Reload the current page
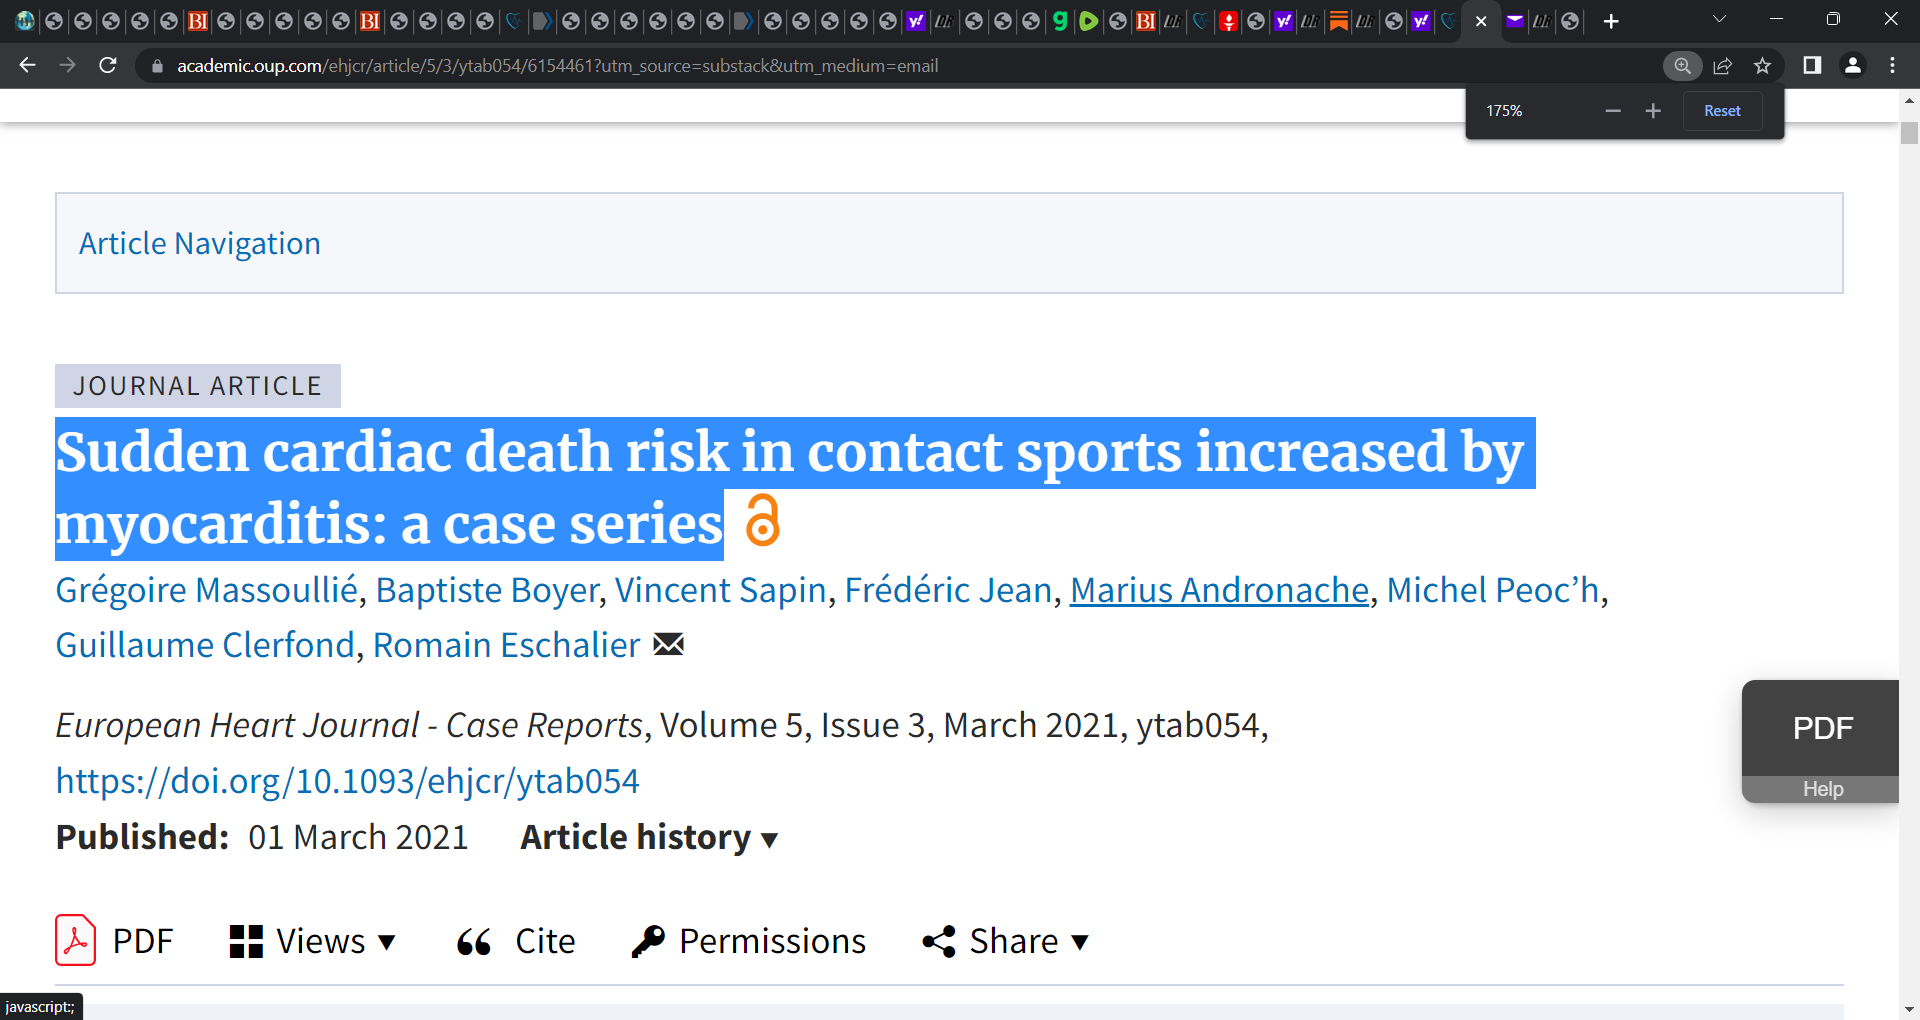The height and width of the screenshot is (1020, 1920). tap(108, 65)
